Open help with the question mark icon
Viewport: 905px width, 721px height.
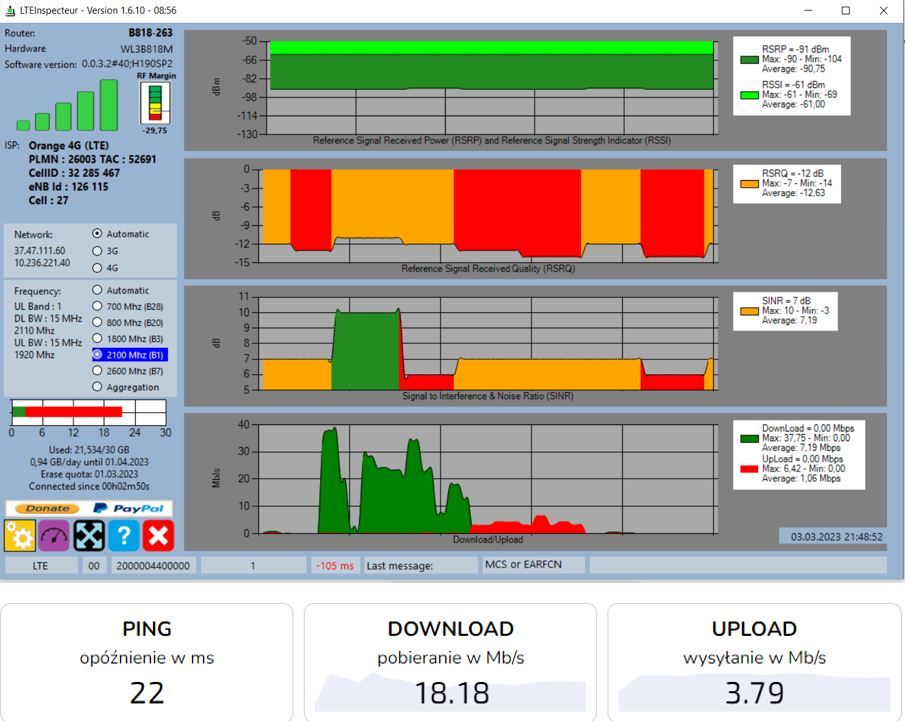coord(124,535)
